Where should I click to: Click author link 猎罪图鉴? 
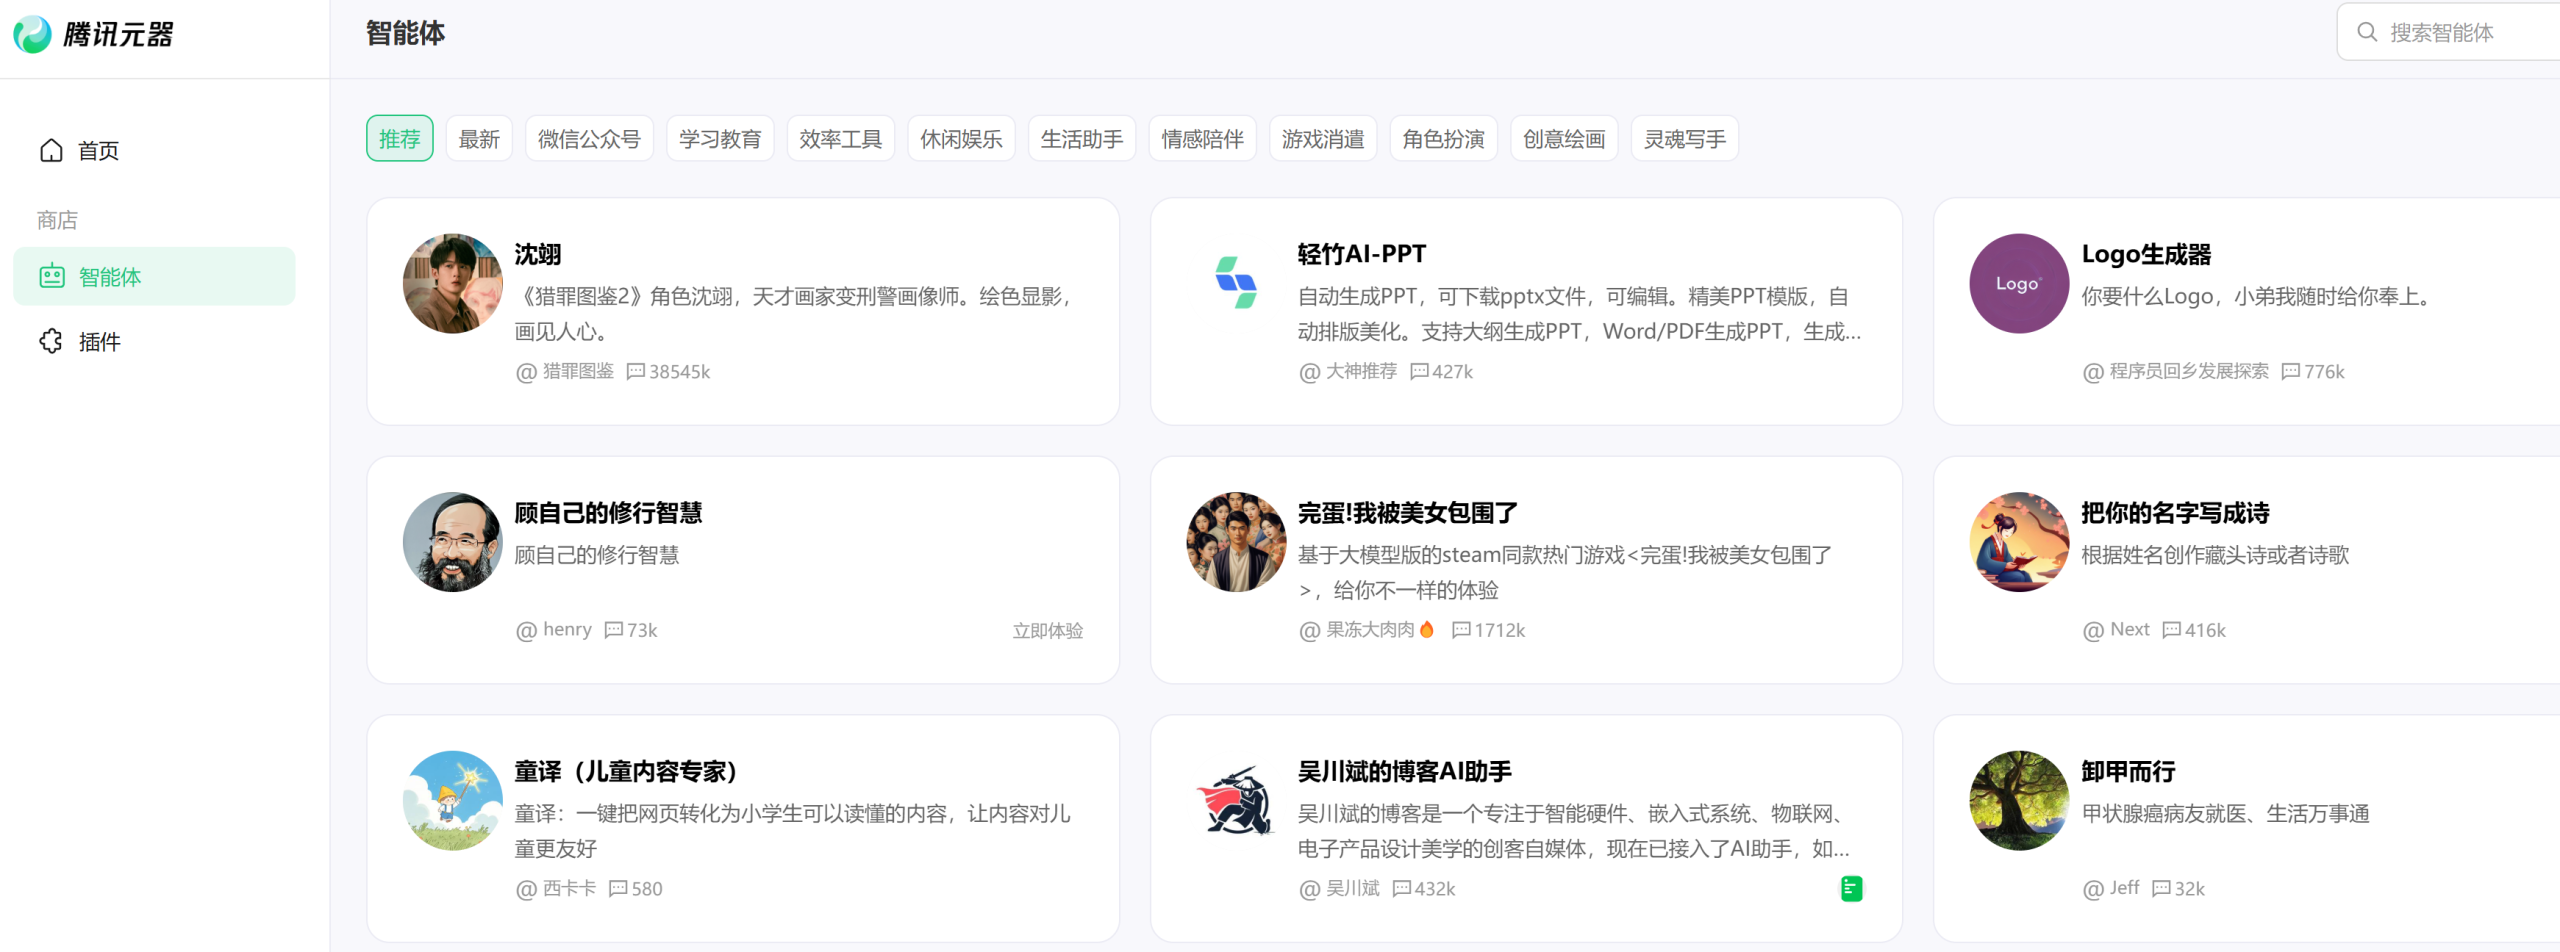coord(577,371)
